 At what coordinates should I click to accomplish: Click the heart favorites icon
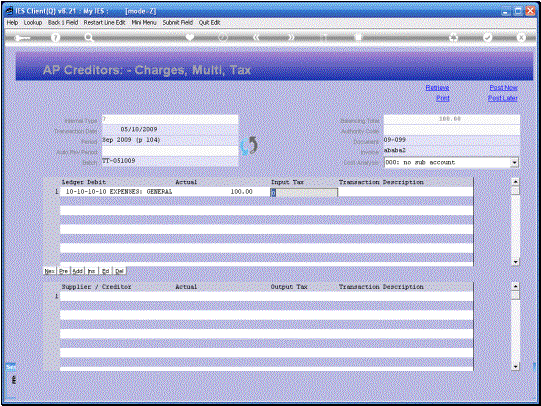pos(189,37)
